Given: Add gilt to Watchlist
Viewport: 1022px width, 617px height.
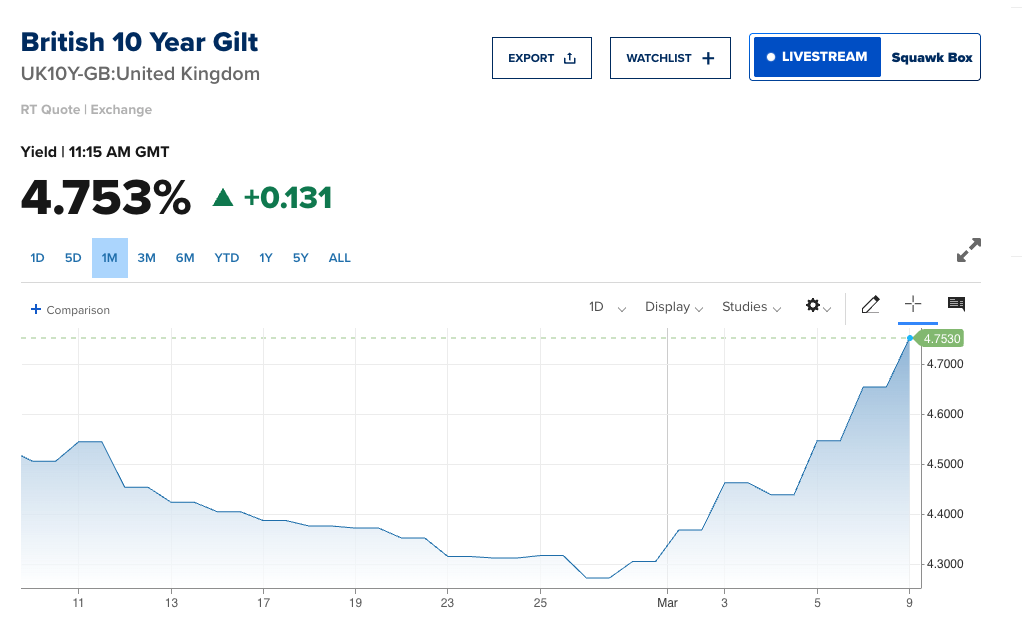Looking at the screenshot, I should tap(671, 58).
